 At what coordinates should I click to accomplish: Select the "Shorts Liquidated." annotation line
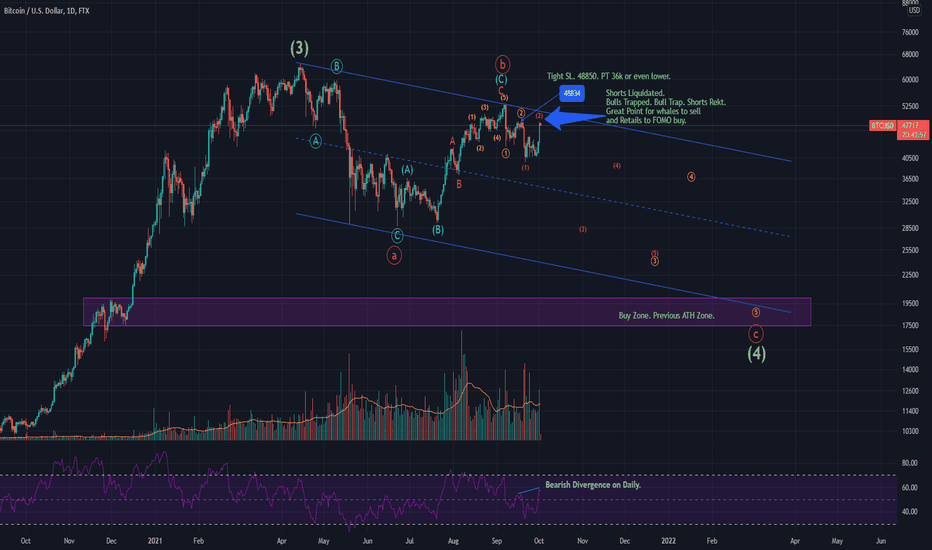635,93
